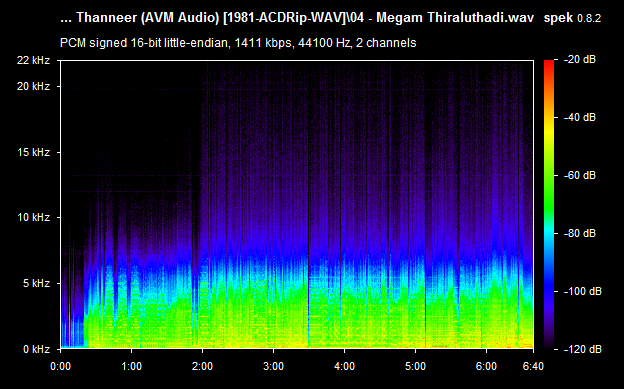Click the 0:00 time axis marker
Image resolution: width=624 pixels, height=389 pixels.
click(60, 366)
